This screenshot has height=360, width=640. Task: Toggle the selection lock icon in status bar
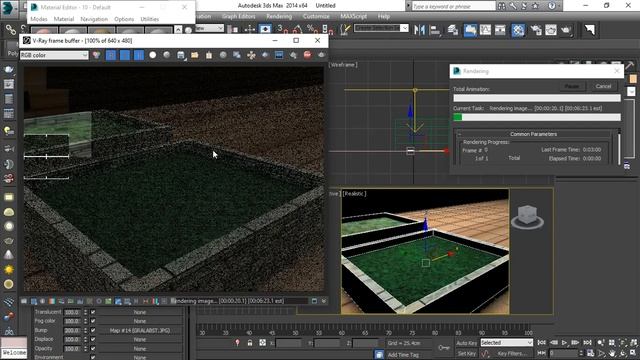coord(250,343)
